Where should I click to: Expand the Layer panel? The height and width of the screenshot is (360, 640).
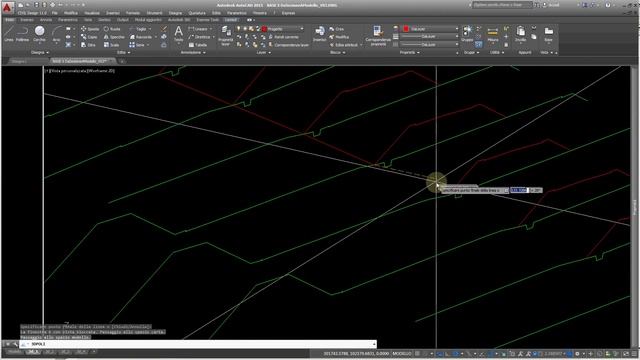(x=263, y=52)
